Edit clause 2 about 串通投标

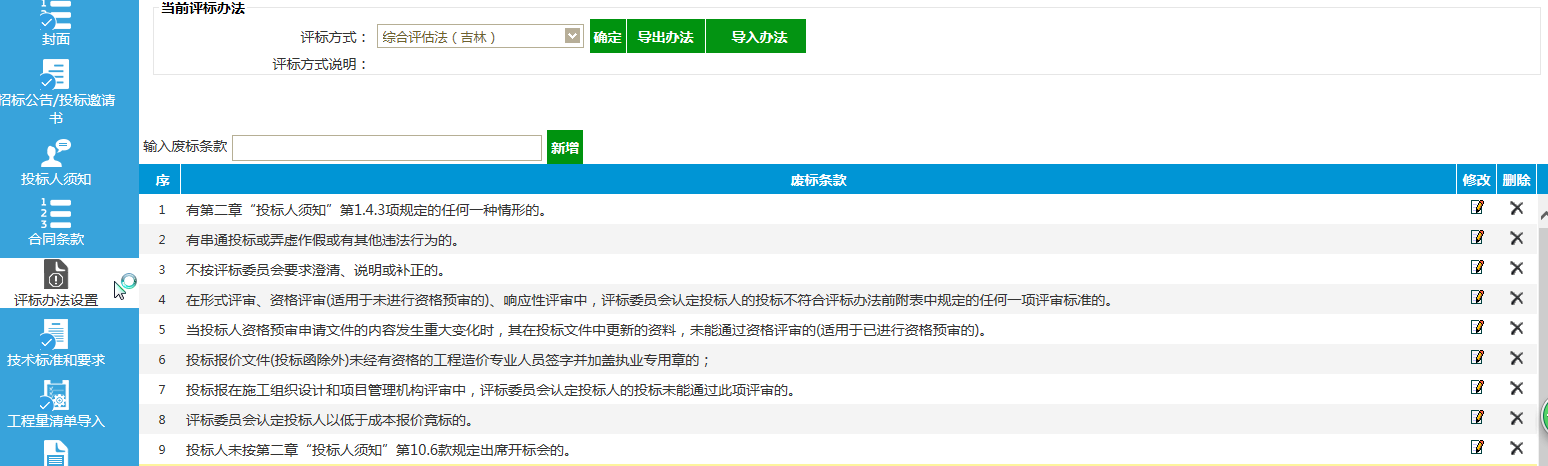(x=1477, y=238)
